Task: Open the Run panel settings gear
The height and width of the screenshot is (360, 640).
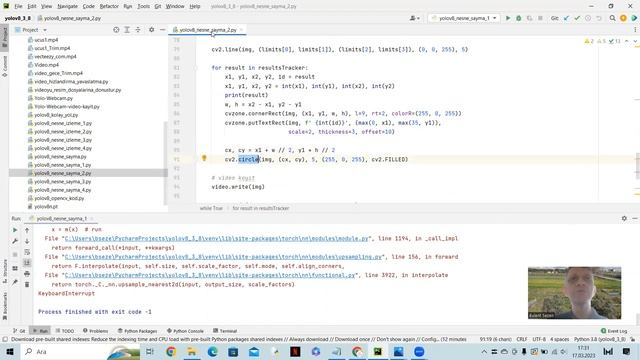Action: pyautogui.click(x=624, y=219)
